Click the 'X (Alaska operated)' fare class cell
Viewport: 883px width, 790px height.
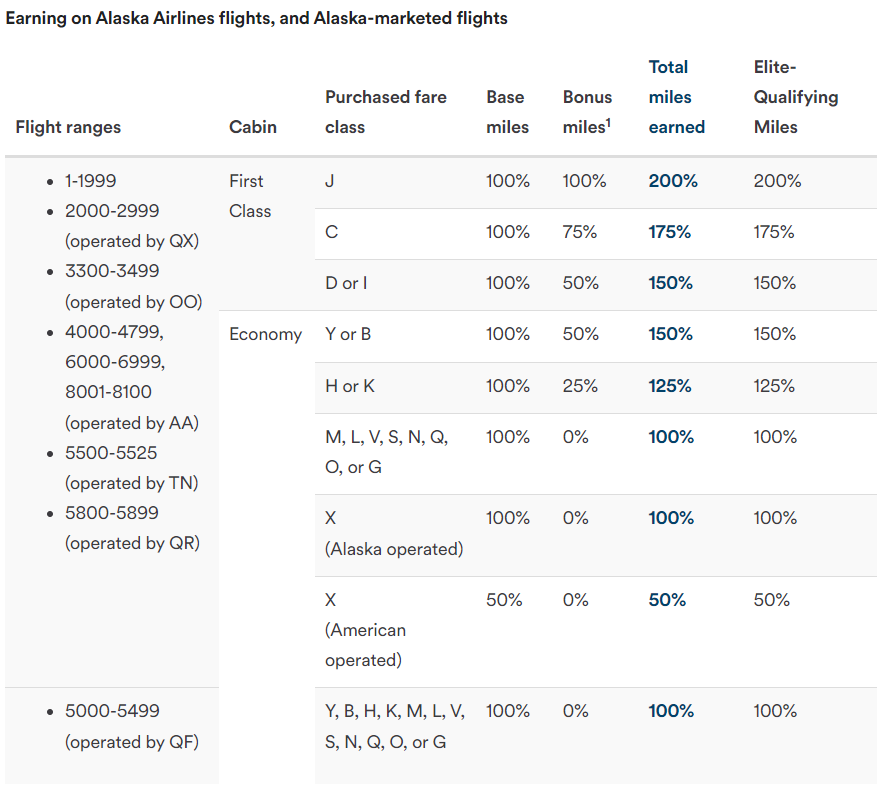tap(394, 533)
